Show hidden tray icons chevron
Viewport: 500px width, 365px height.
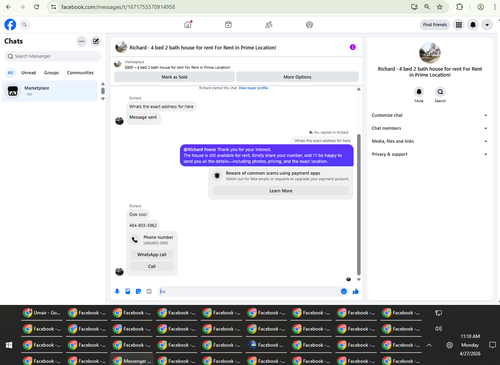tap(429, 345)
